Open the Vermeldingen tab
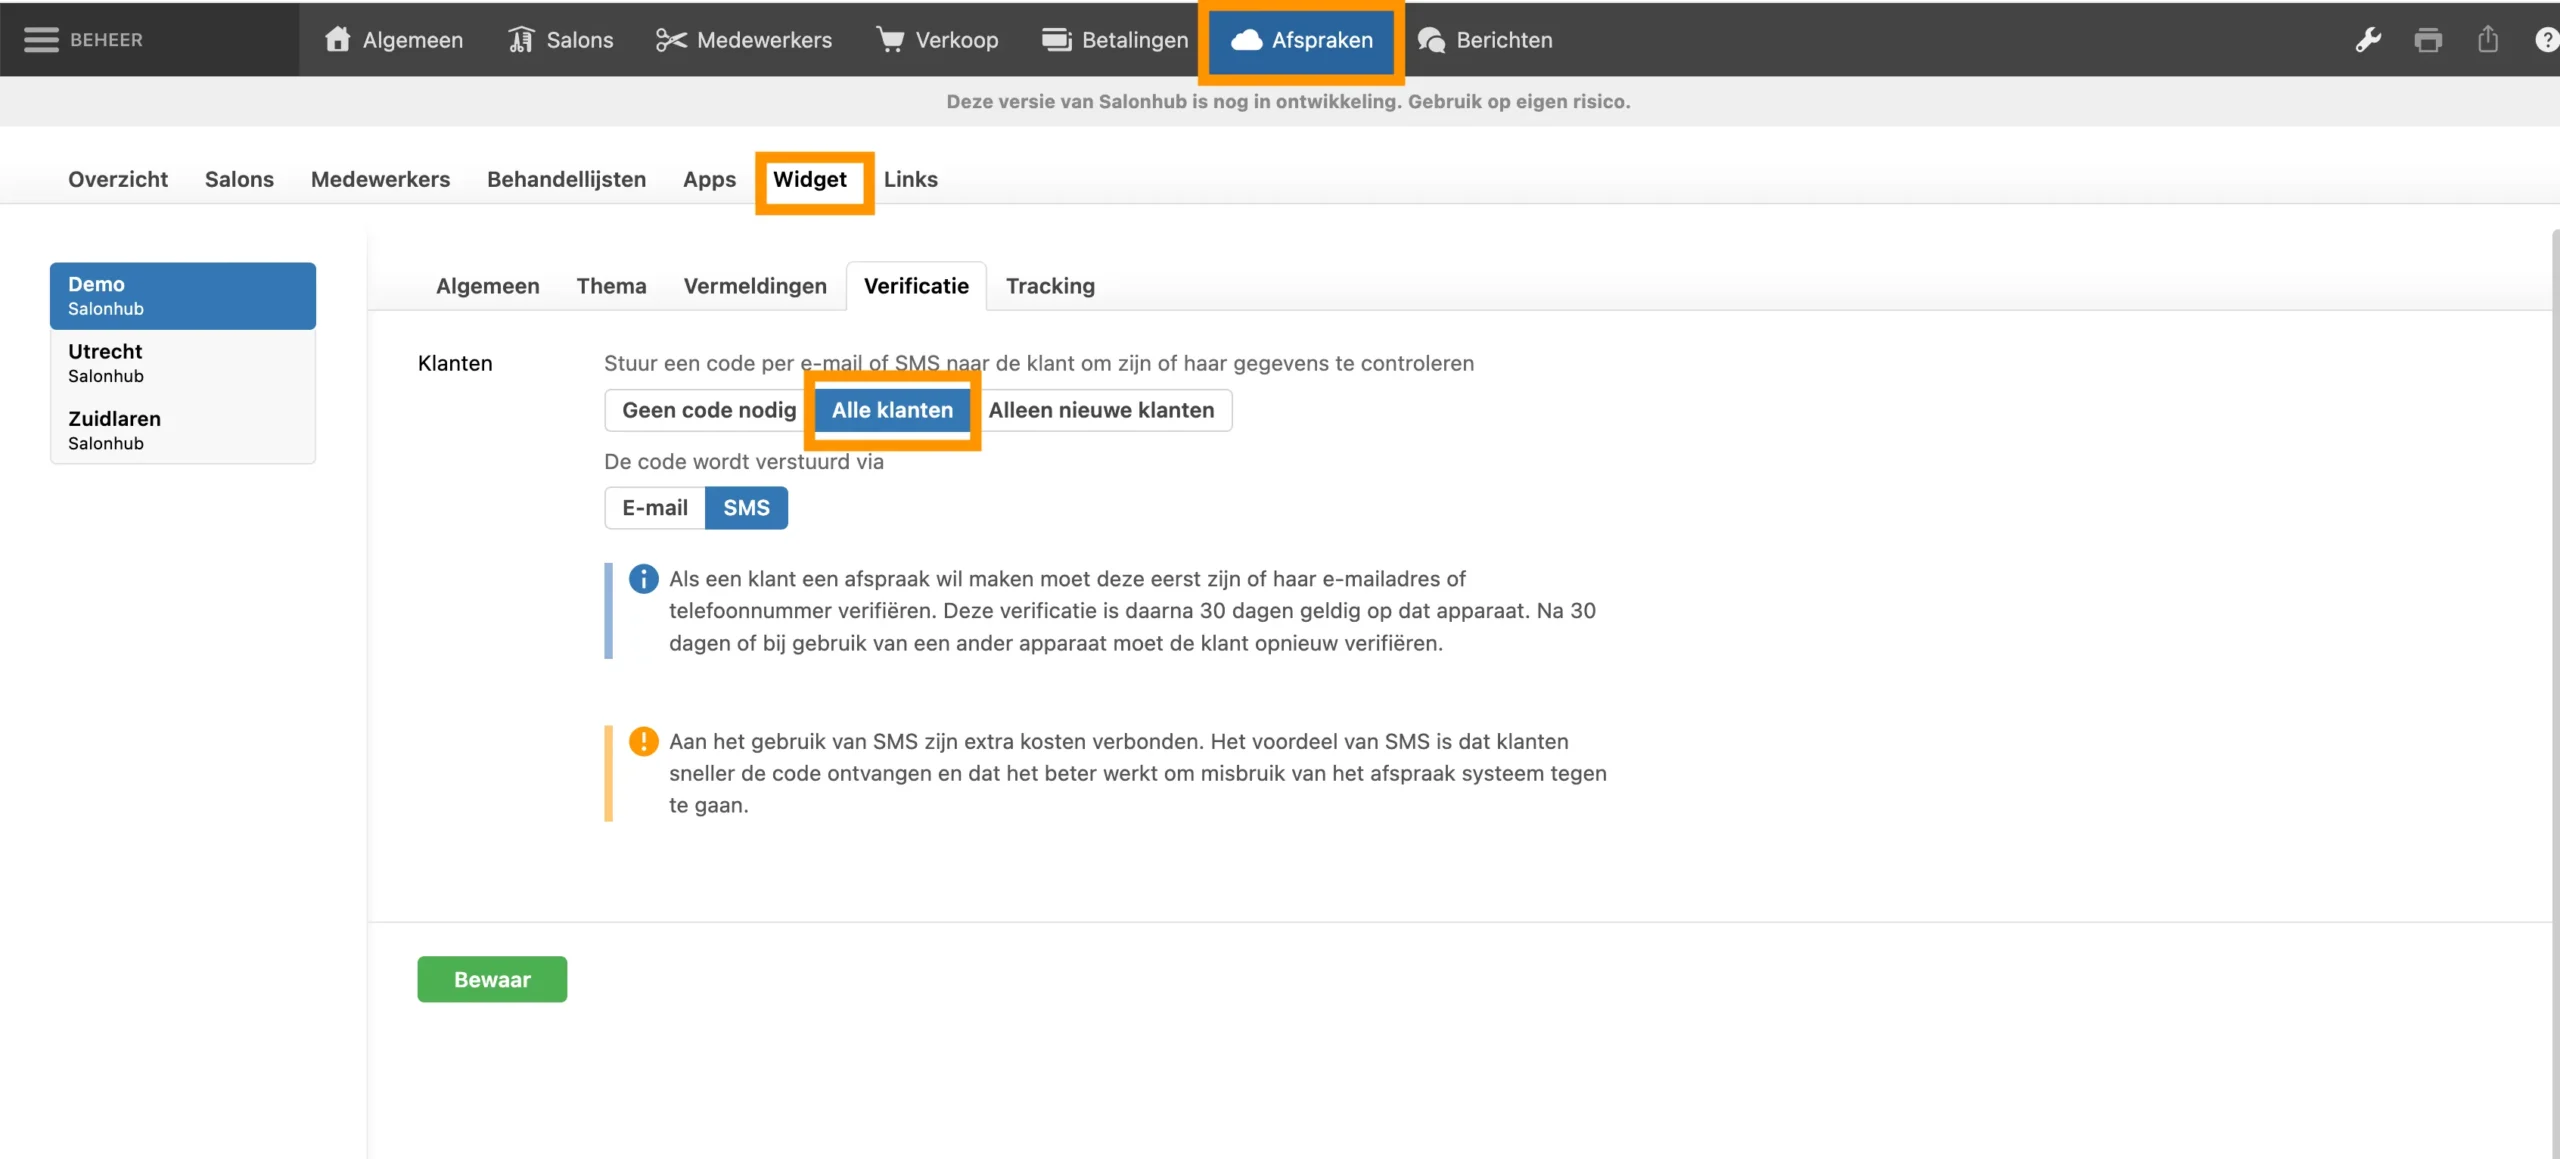 755,286
